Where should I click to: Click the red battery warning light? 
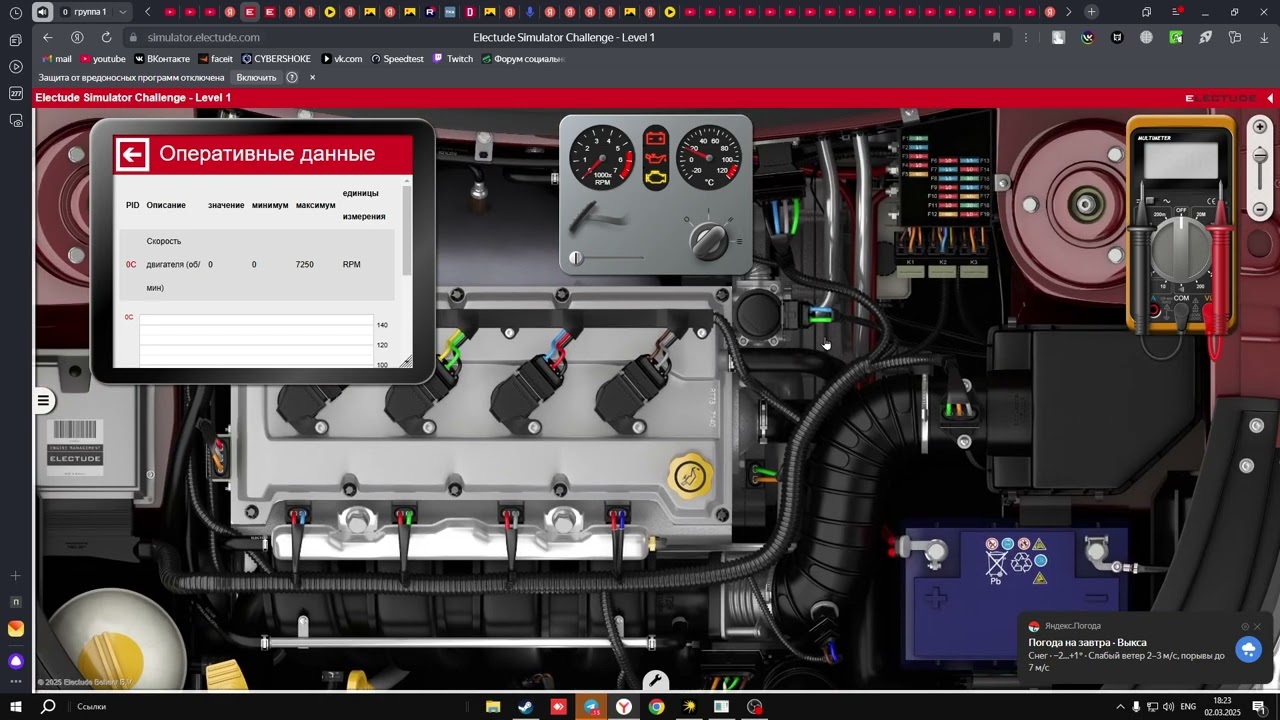656,138
